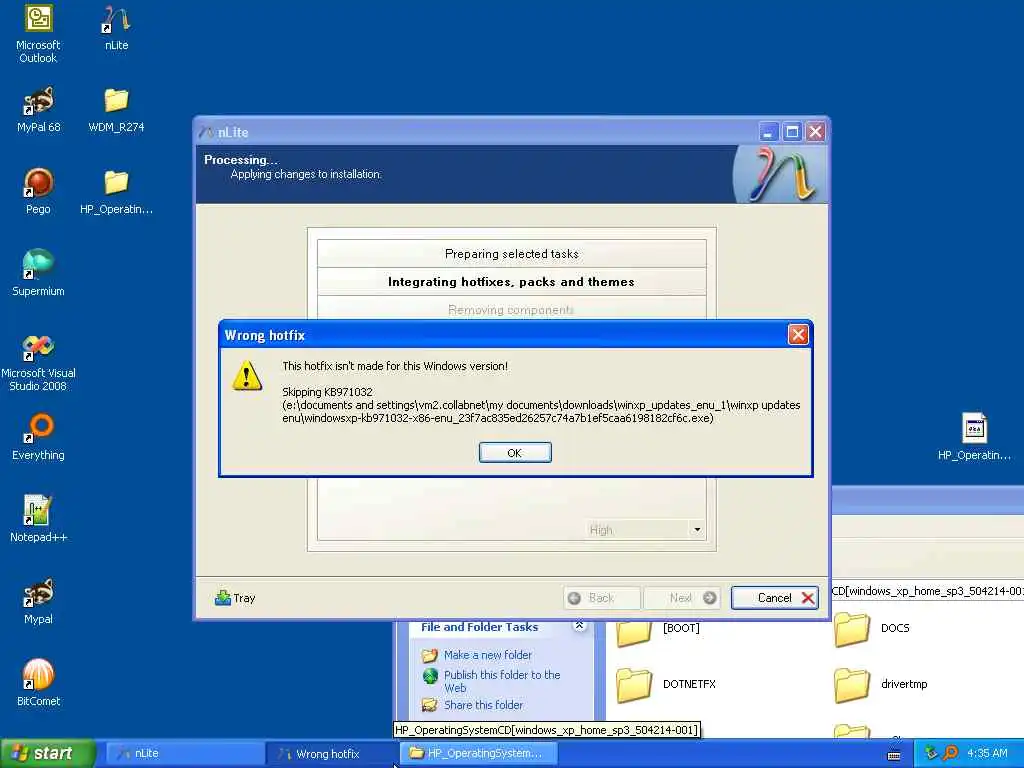
Task: Send nLite to Tray
Action: coord(235,598)
